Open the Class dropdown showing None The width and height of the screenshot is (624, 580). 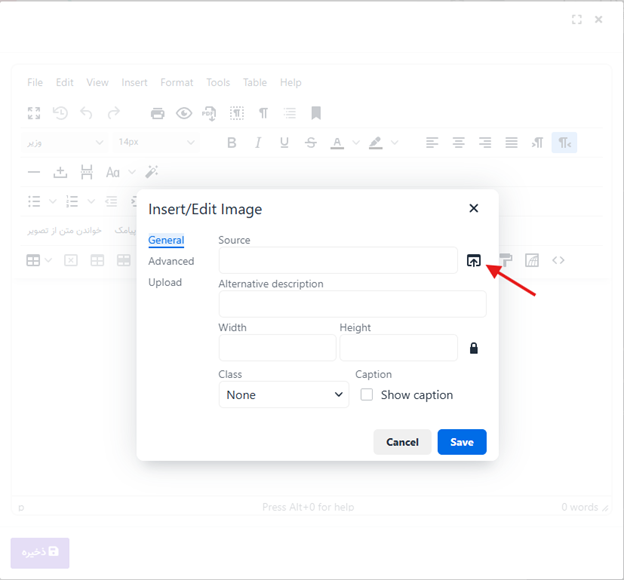[283, 395]
